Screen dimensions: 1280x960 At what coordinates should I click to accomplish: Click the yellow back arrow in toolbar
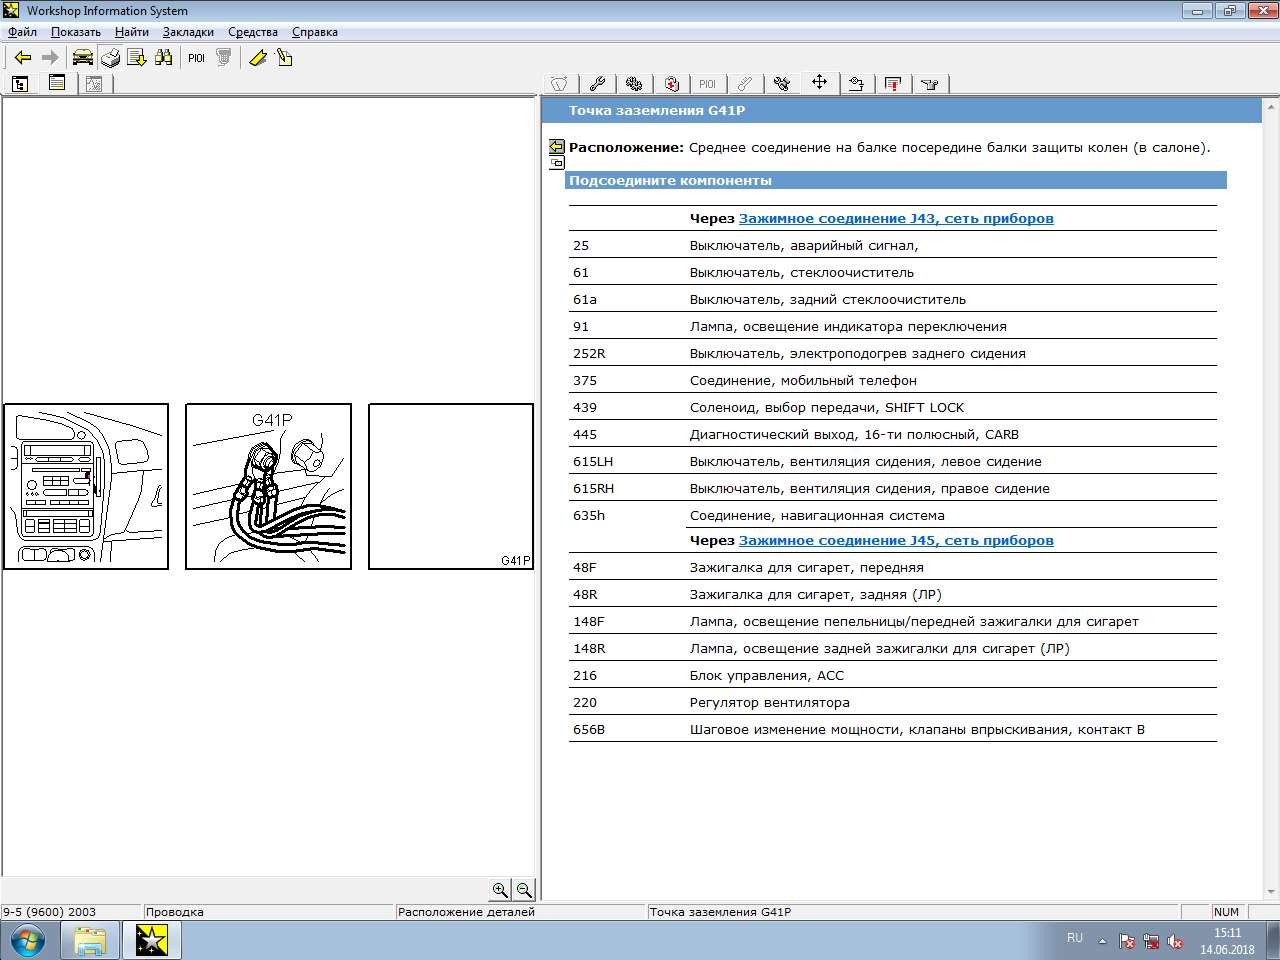pos(23,58)
